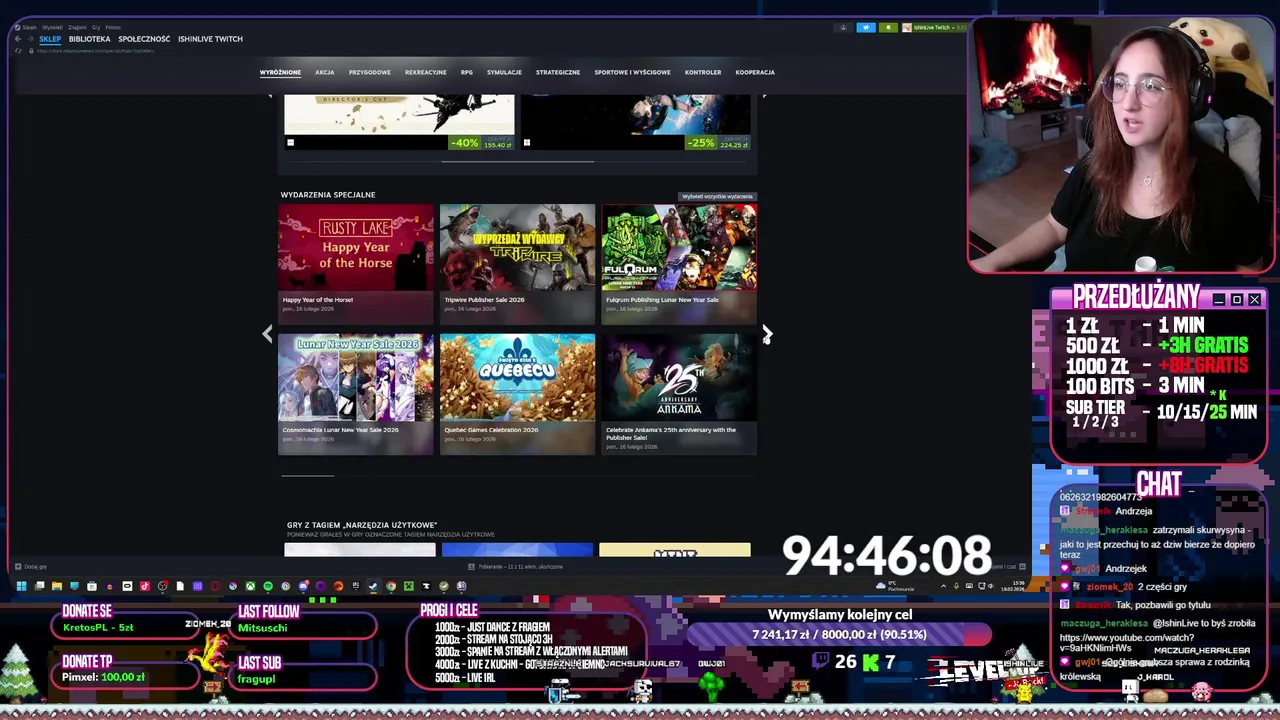Screen dimensions: 1280x720
Task: Select the REKREACYJNE category tab
Action: (426, 72)
